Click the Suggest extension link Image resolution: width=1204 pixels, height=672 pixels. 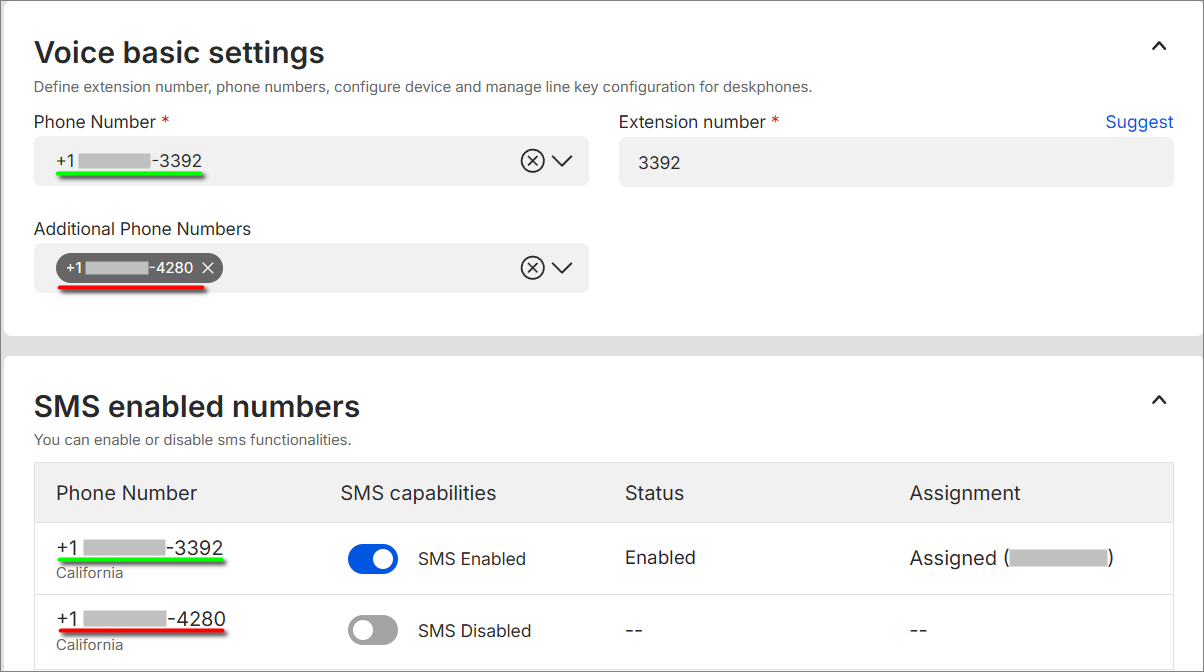pos(1139,122)
